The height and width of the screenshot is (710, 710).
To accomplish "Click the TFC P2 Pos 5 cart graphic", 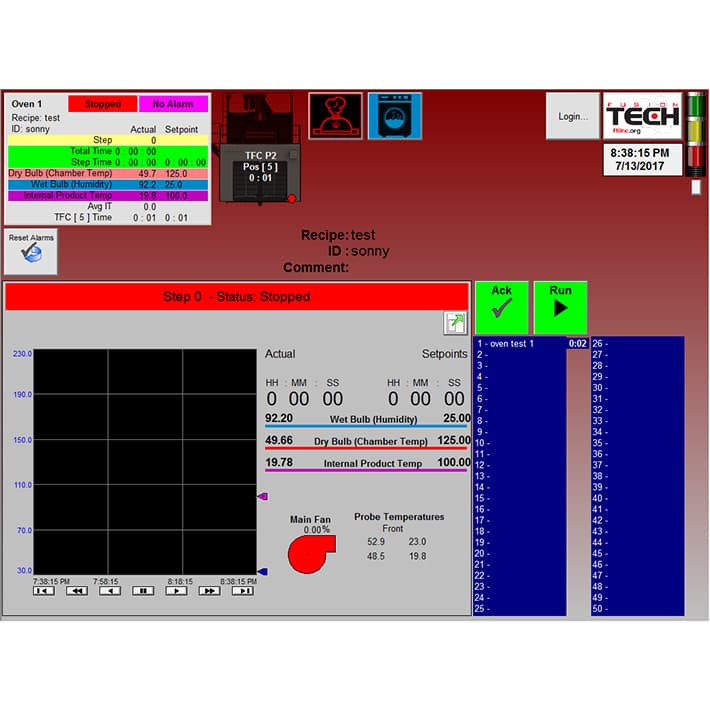I will [x=260, y=174].
